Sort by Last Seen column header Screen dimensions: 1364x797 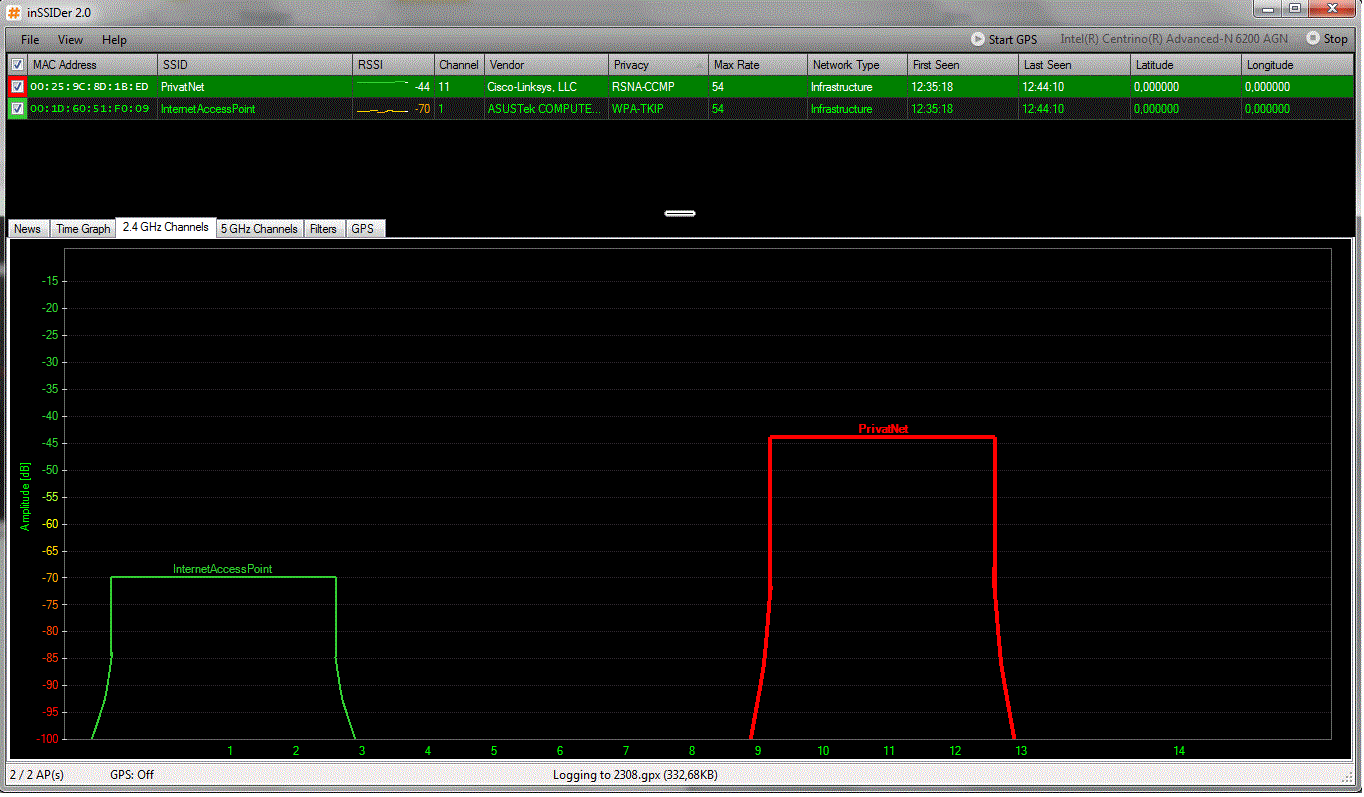pos(1074,65)
